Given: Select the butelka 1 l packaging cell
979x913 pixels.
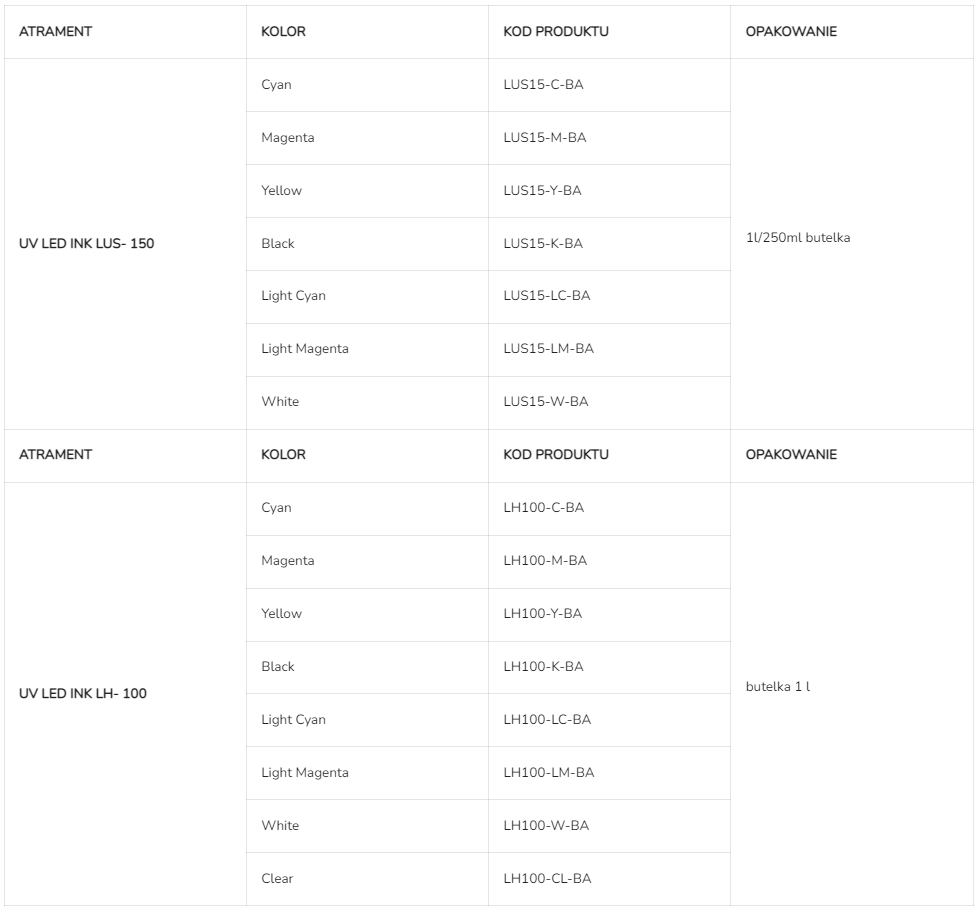Looking at the screenshot, I should (x=778, y=688).
